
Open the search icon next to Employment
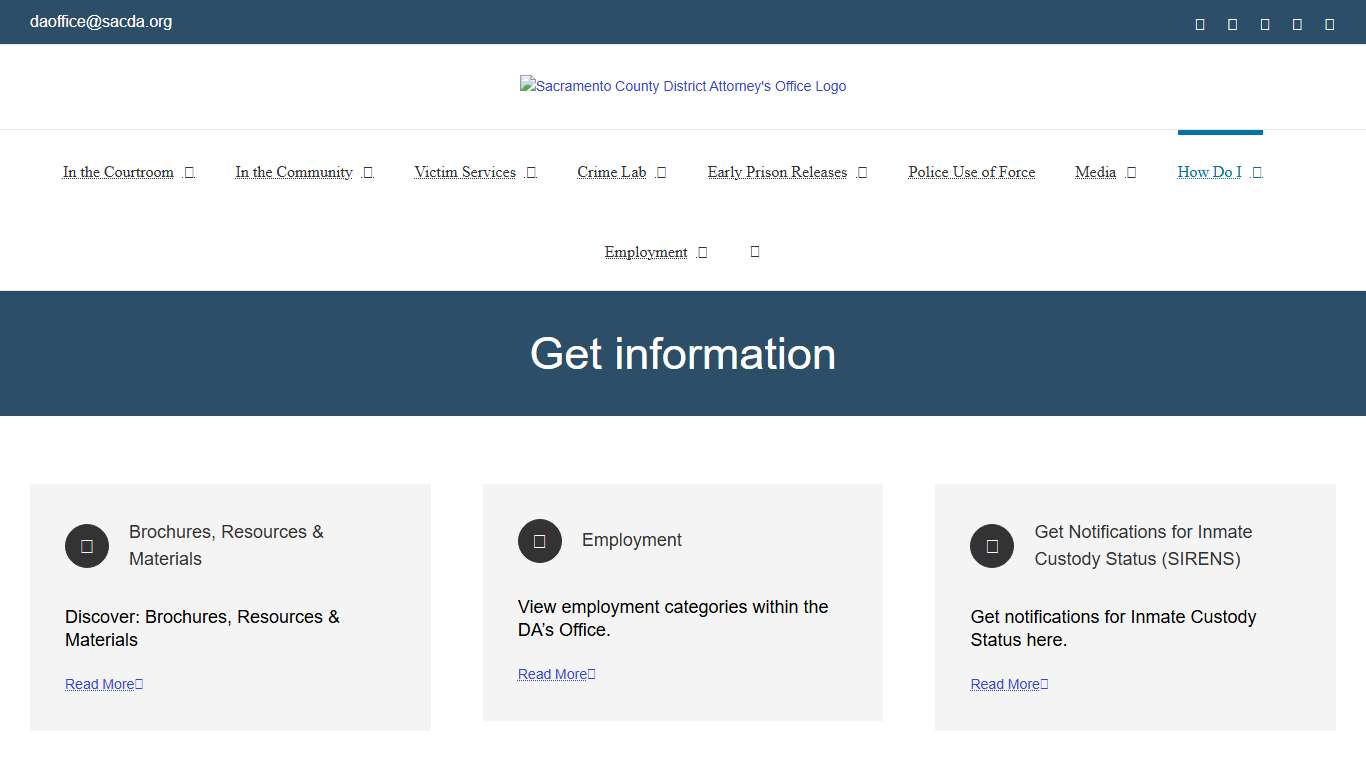point(754,251)
